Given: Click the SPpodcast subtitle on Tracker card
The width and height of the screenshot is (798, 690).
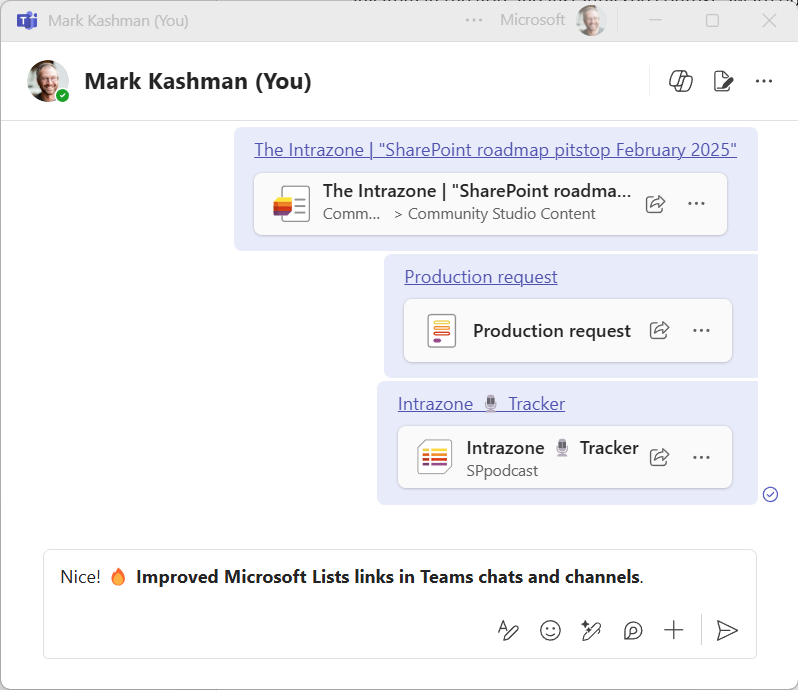Looking at the screenshot, I should 502,471.
